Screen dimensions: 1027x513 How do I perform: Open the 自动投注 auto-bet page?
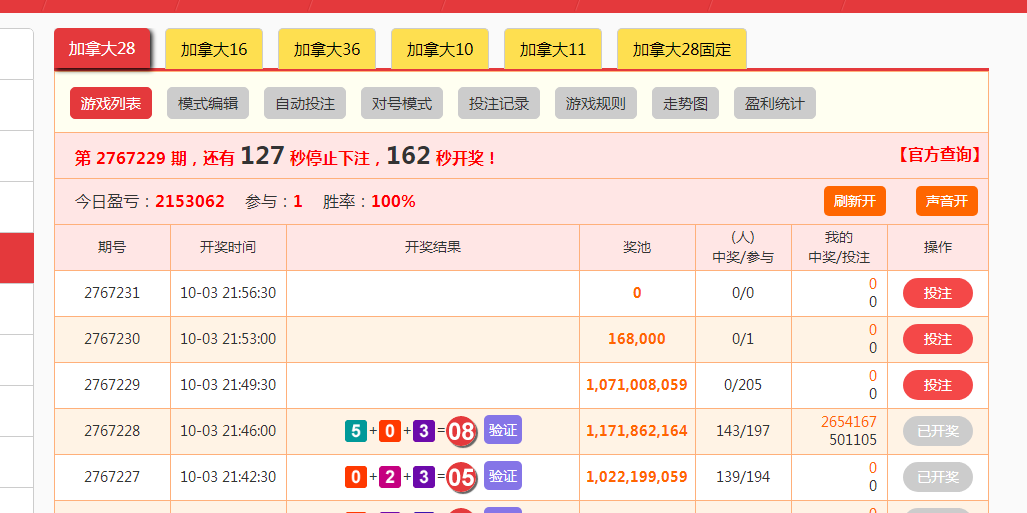point(305,103)
